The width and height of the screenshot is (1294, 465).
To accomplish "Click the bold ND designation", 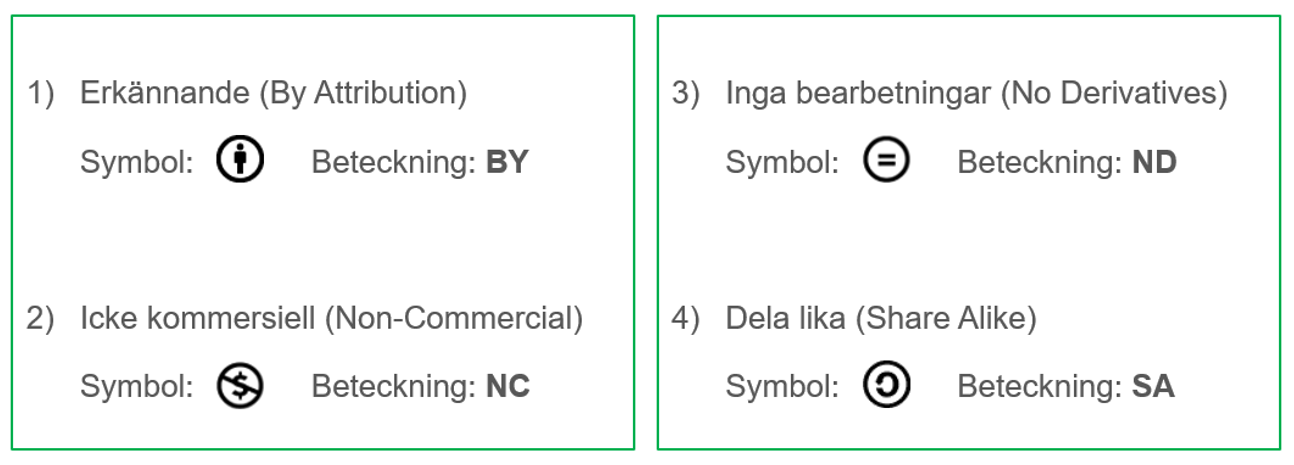I will (1154, 162).
